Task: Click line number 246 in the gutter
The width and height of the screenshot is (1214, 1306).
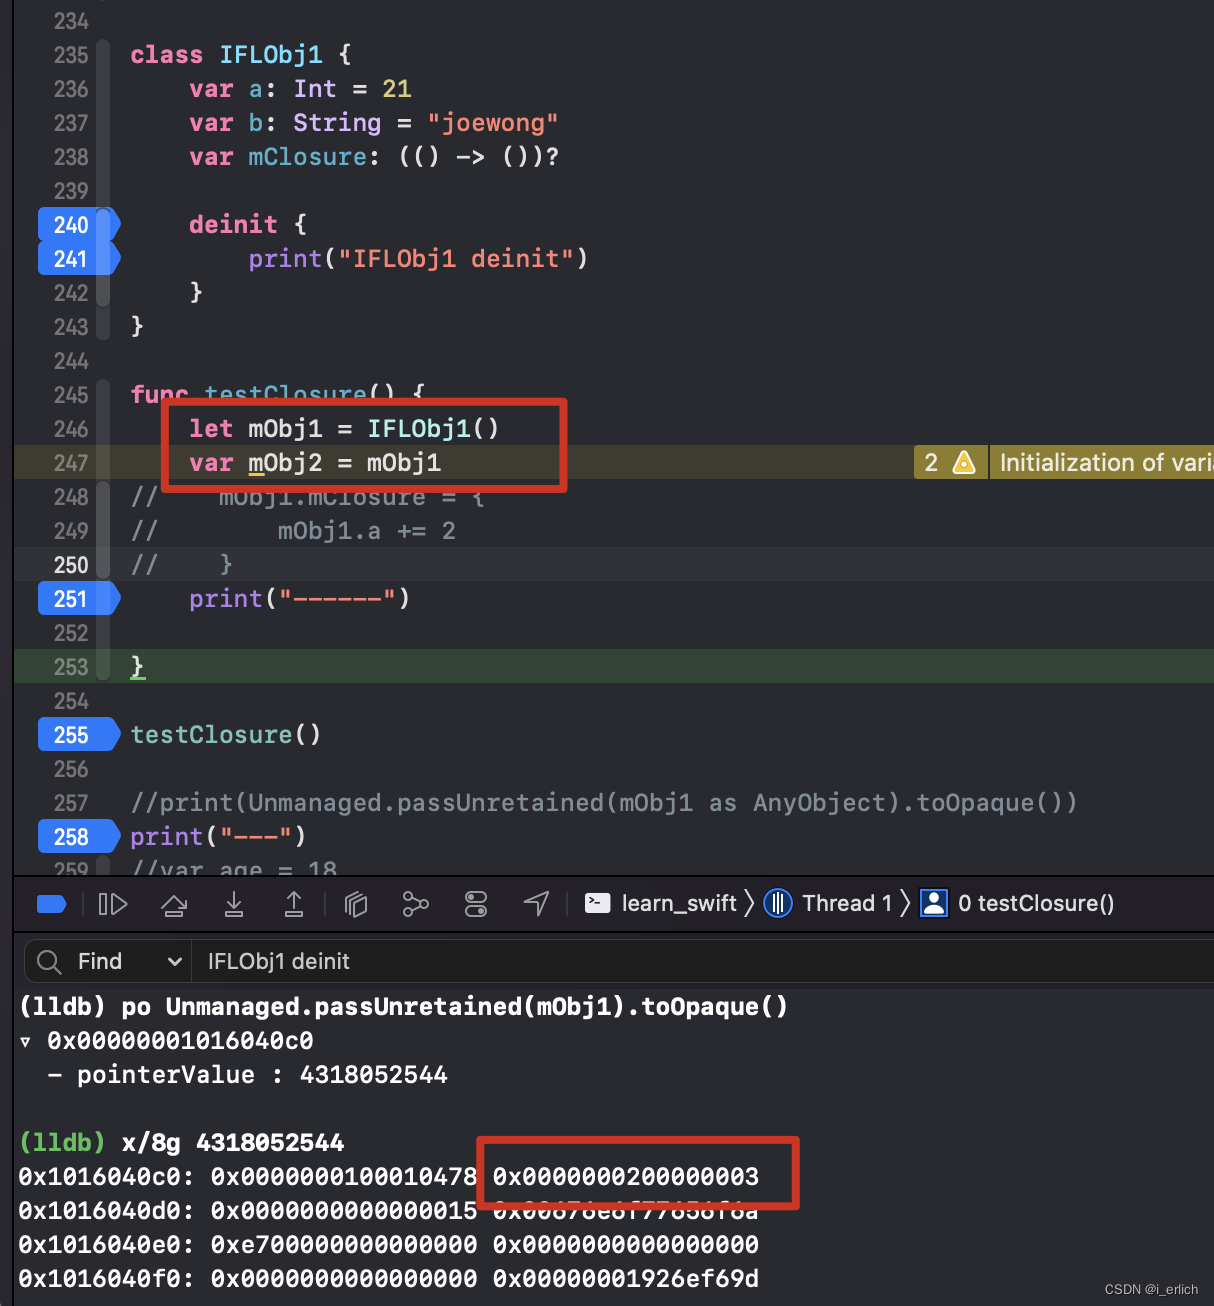Action: (x=70, y=429)
